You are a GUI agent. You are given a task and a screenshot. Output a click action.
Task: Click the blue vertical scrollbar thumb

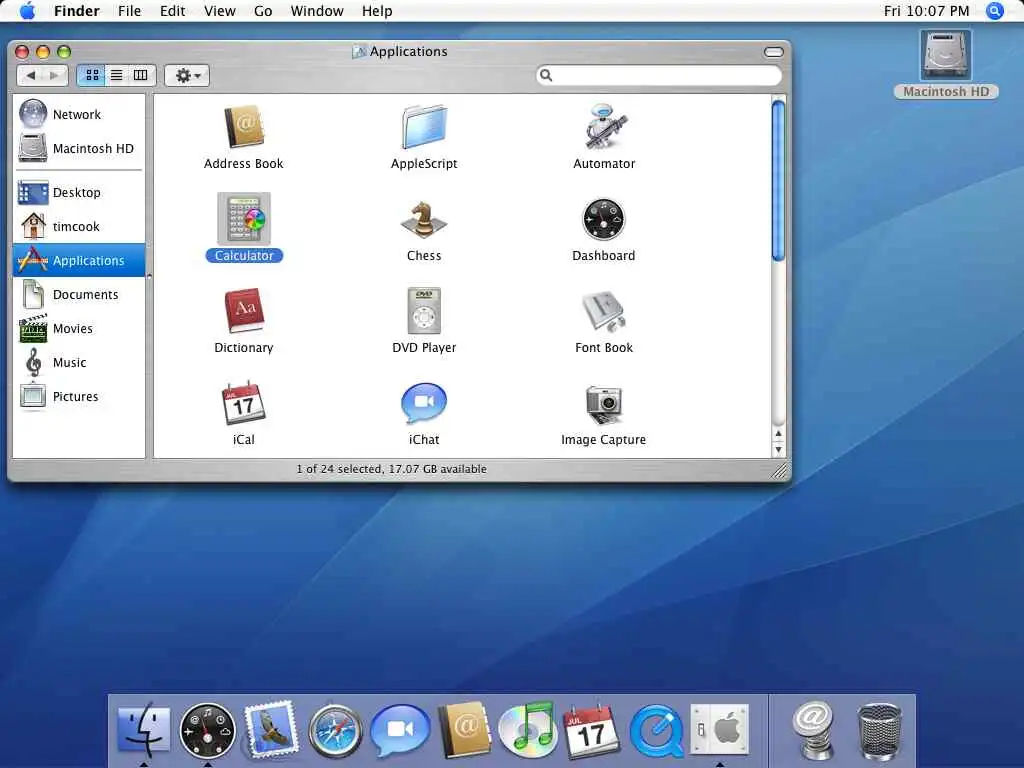pos(778,181)
